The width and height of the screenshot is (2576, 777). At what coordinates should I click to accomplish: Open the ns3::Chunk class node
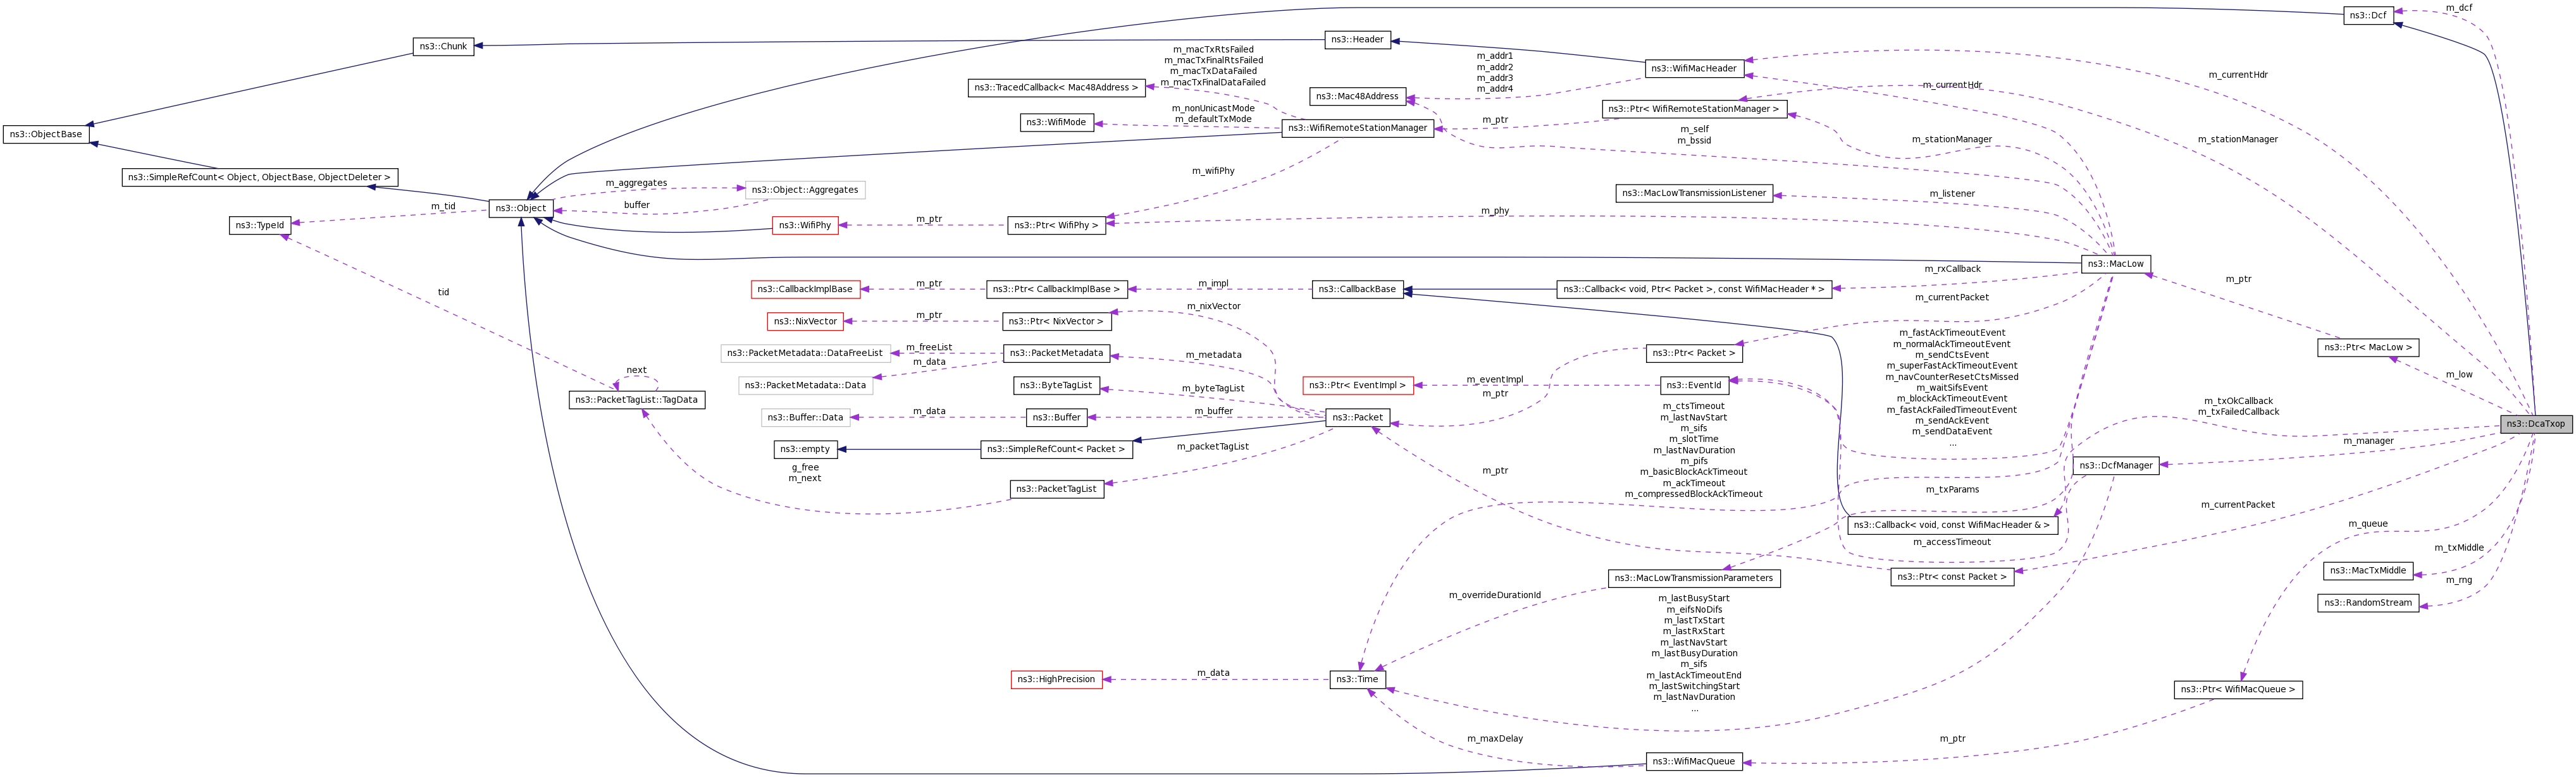coord(443,46)
